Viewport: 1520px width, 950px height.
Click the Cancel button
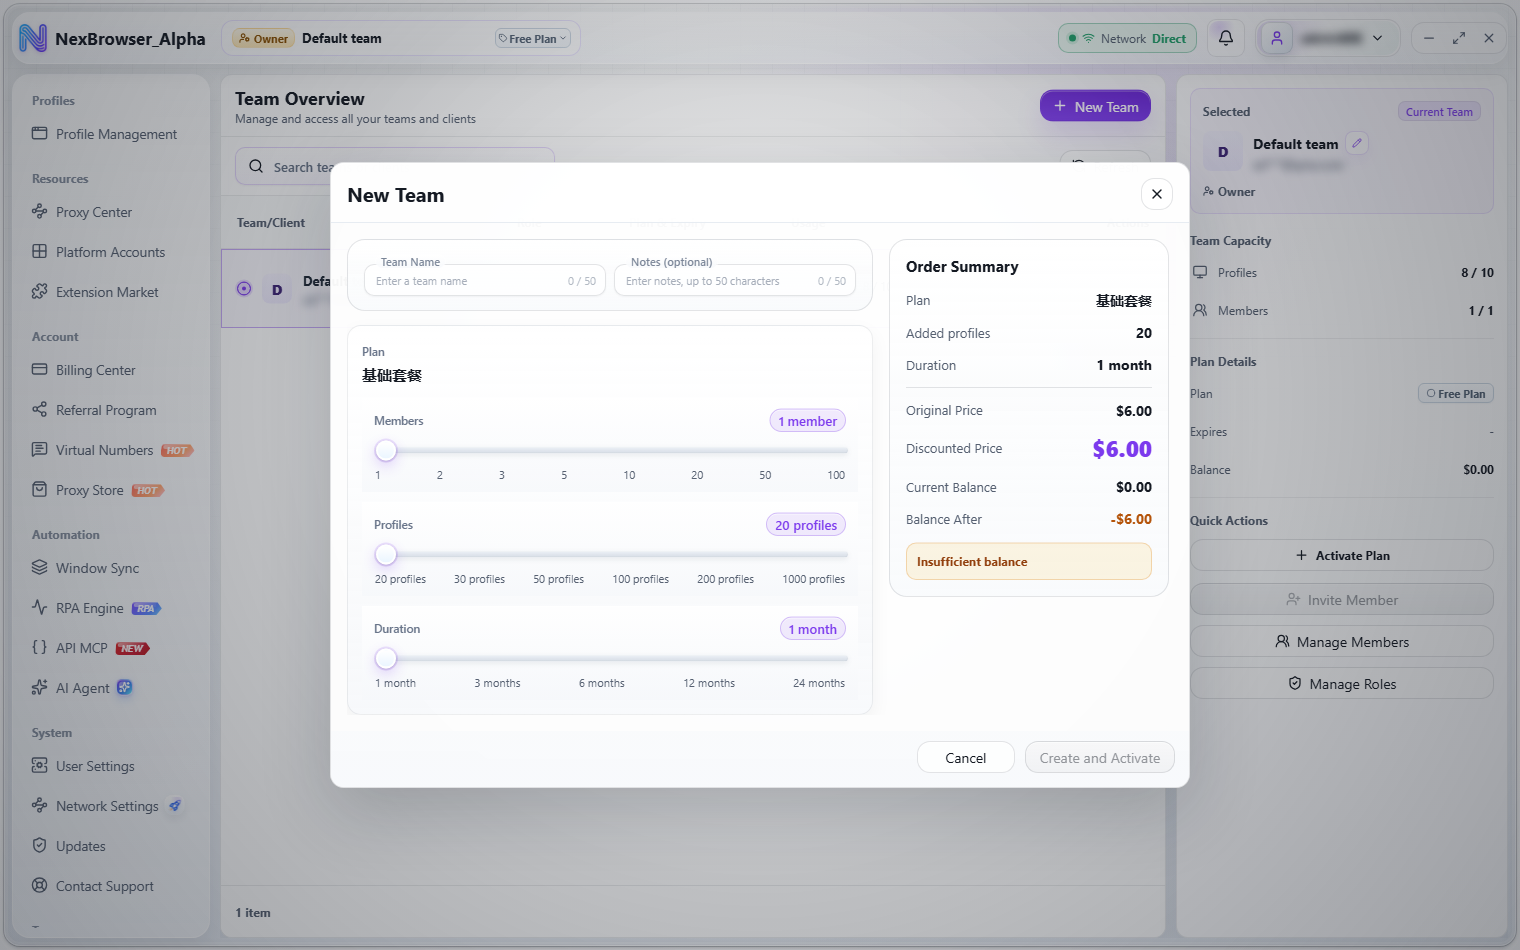pos(966,758)
